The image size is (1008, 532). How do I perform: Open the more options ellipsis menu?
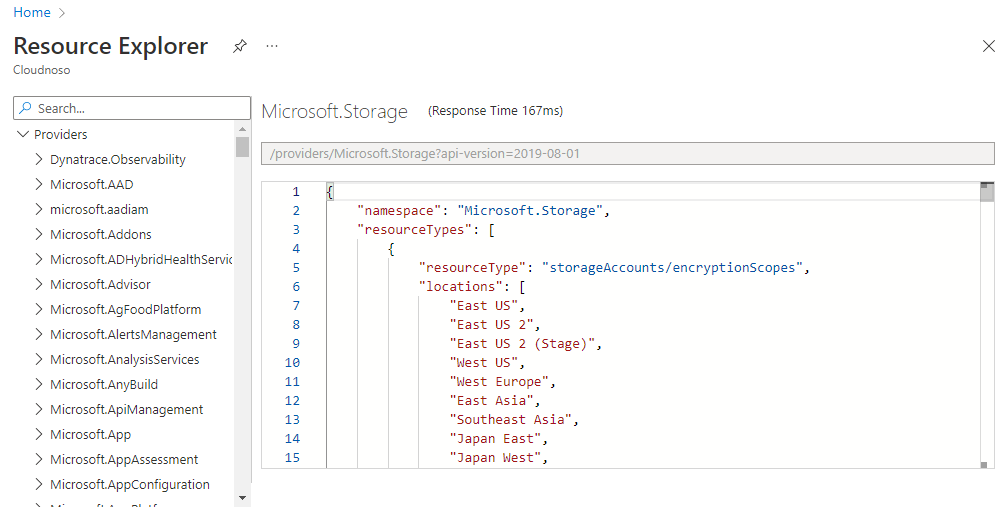click(272, 46)
